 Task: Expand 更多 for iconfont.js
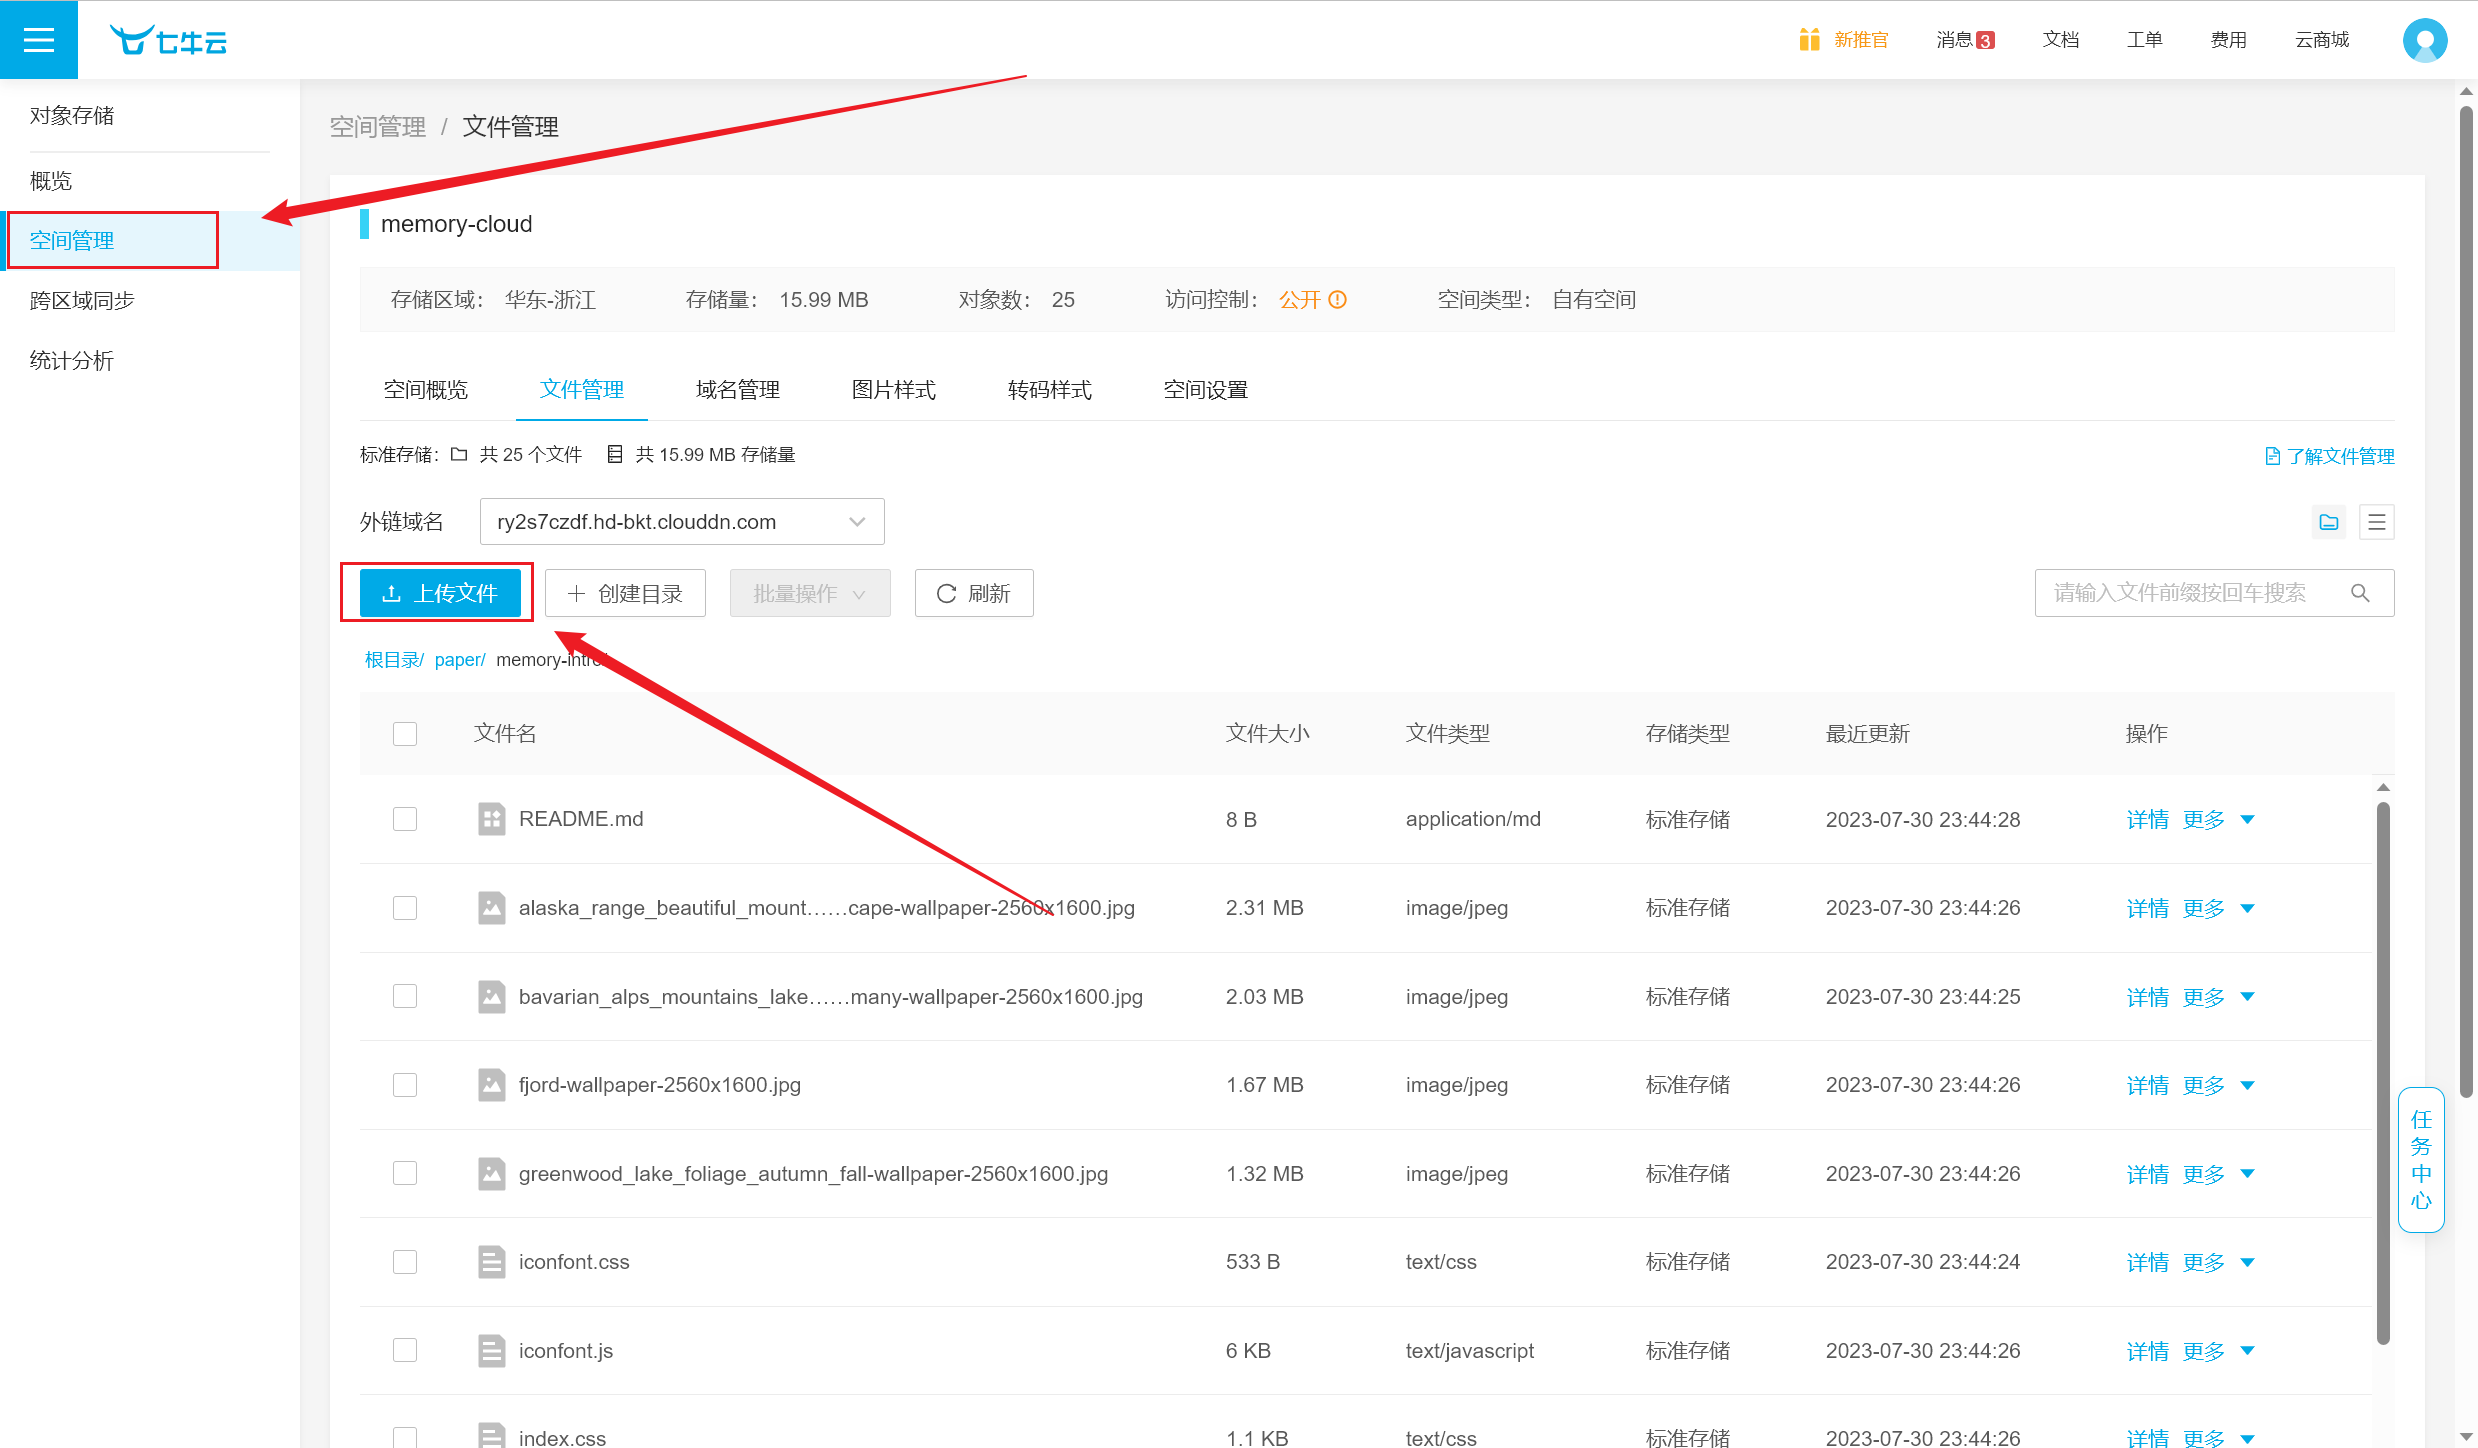point(2218,1351)
